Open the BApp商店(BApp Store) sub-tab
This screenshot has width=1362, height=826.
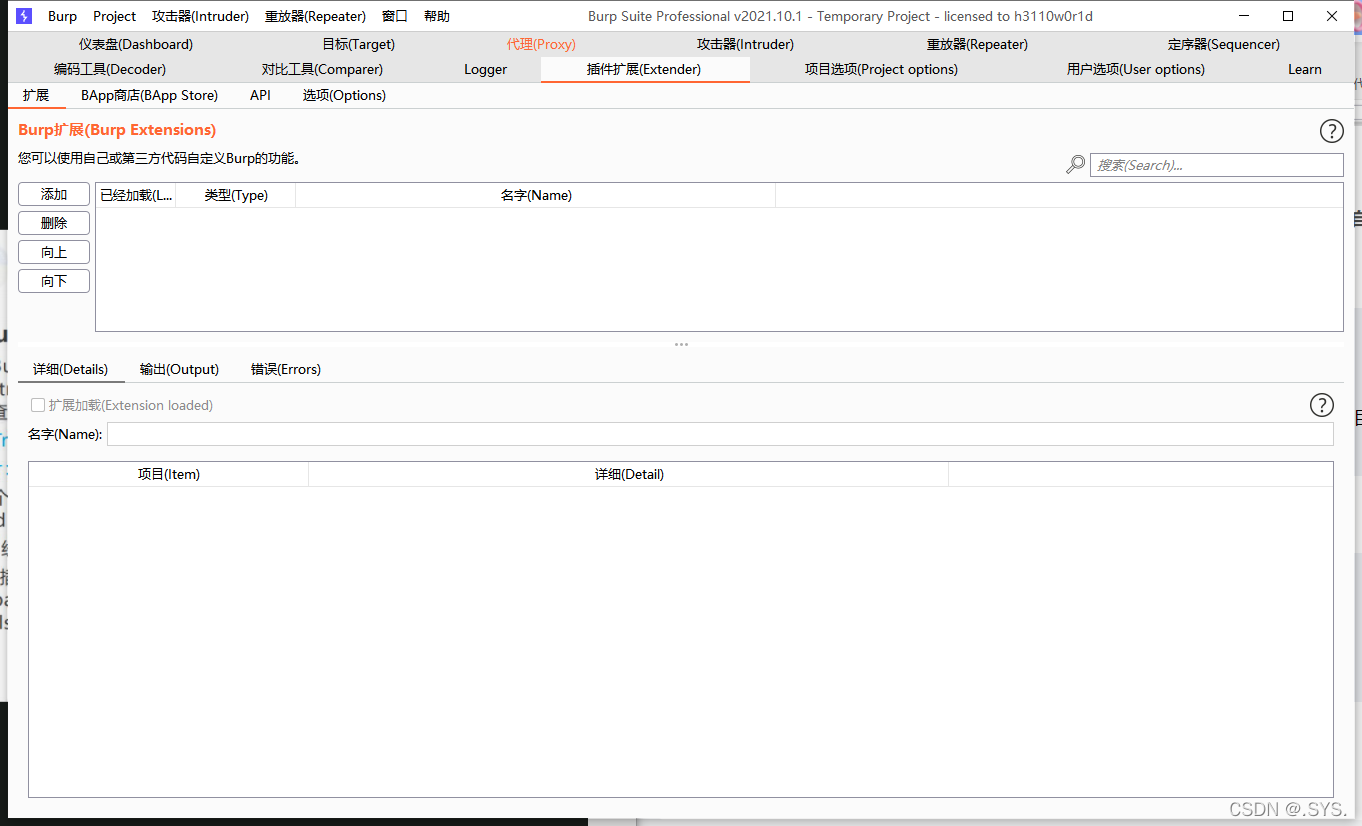point(149,95)
